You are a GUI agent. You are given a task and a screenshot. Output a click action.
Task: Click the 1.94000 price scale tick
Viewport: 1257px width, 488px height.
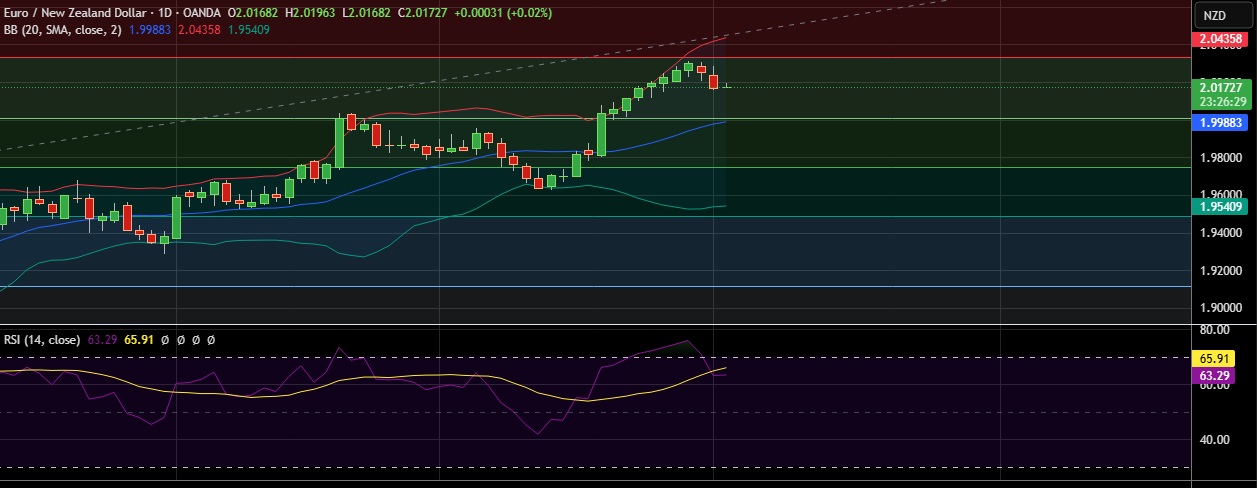pos(1223,233)
